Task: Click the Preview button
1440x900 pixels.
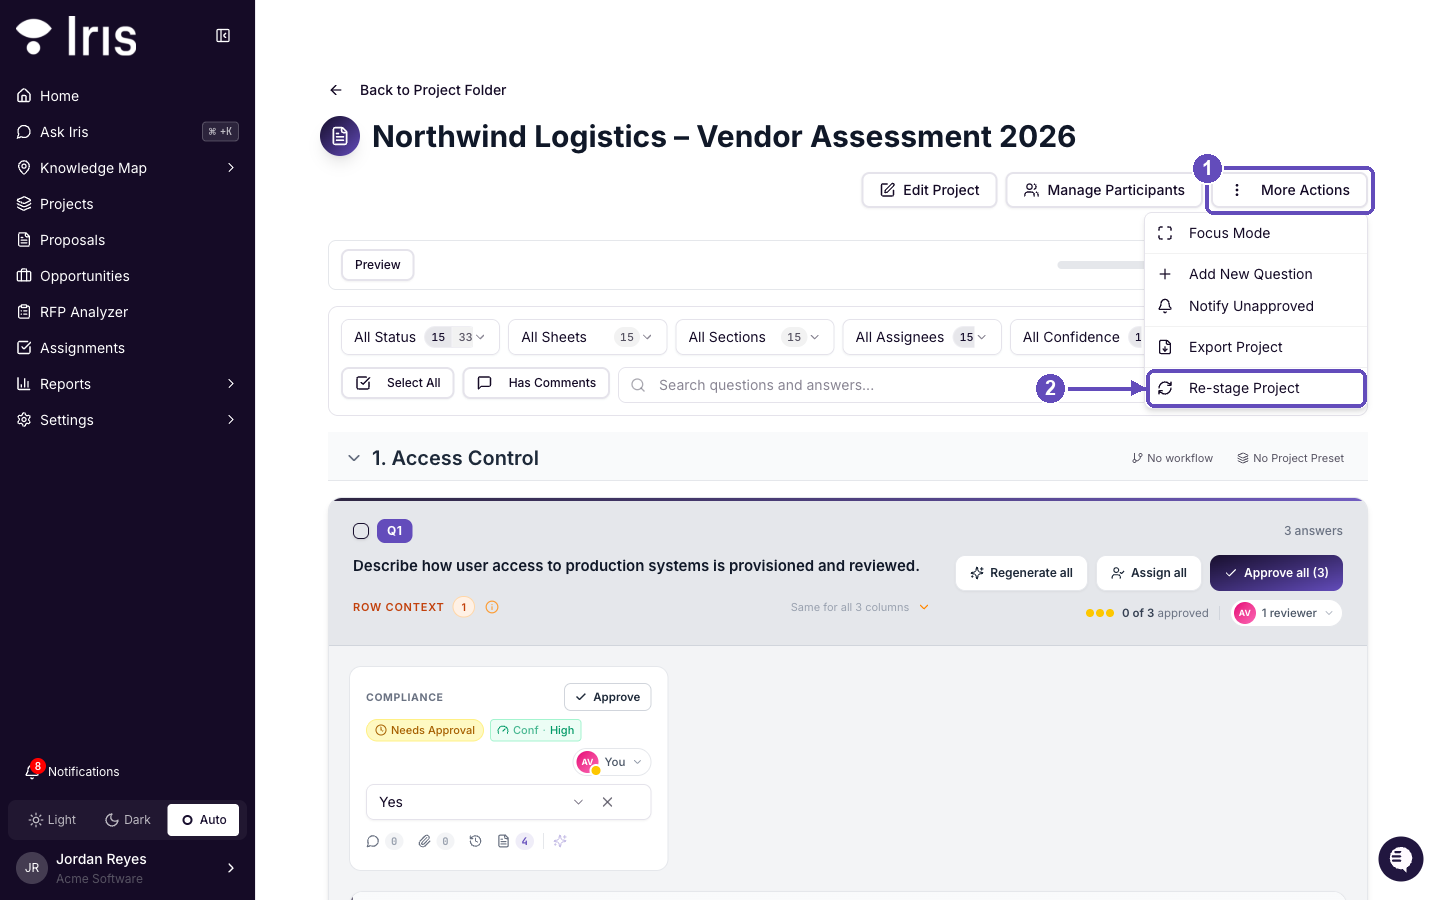Action: (378, 265)
